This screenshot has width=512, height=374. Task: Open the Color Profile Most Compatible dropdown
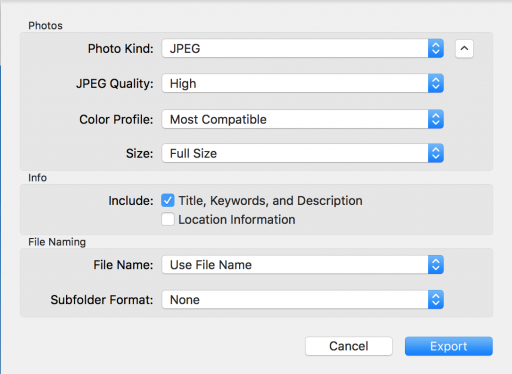[303, 119]
